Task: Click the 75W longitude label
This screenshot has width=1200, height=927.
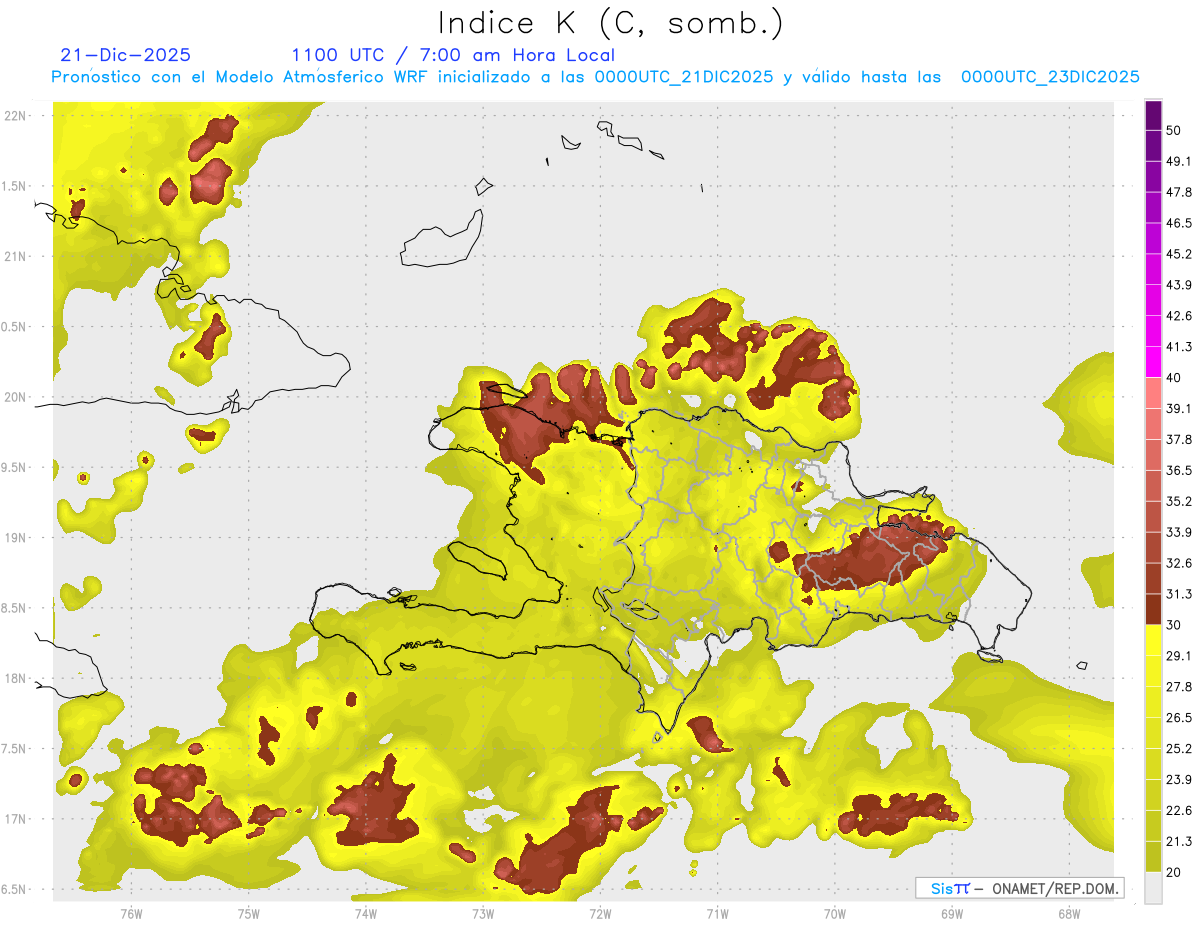Action: (248, 914)
